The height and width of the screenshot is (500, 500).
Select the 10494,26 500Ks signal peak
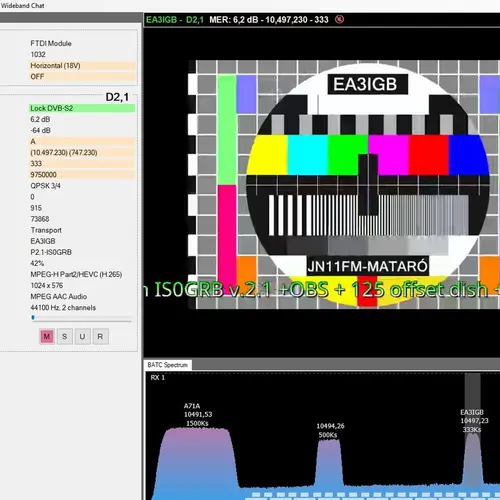(329, 463)
